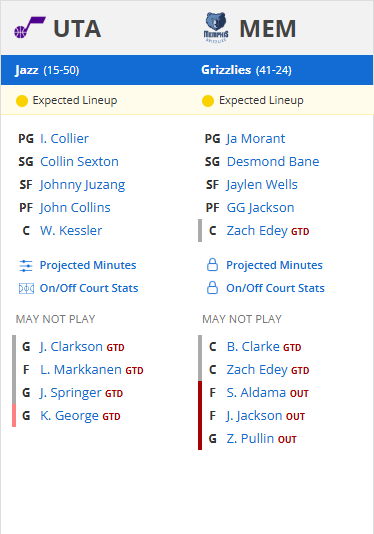Image resolution: width=374 pixels, height=534 pixels.
Task: Click the yellow Expected Lineup dot for Jazz
Action: coord(22,101)
